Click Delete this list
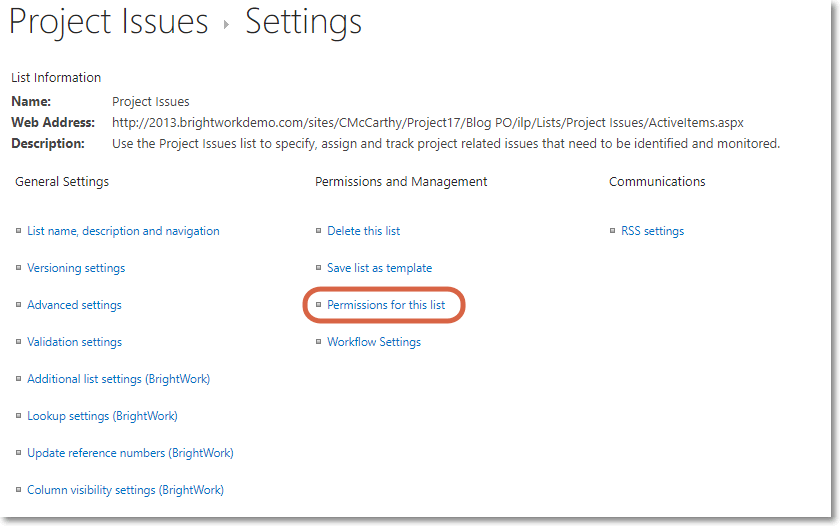 coord(363,231)
